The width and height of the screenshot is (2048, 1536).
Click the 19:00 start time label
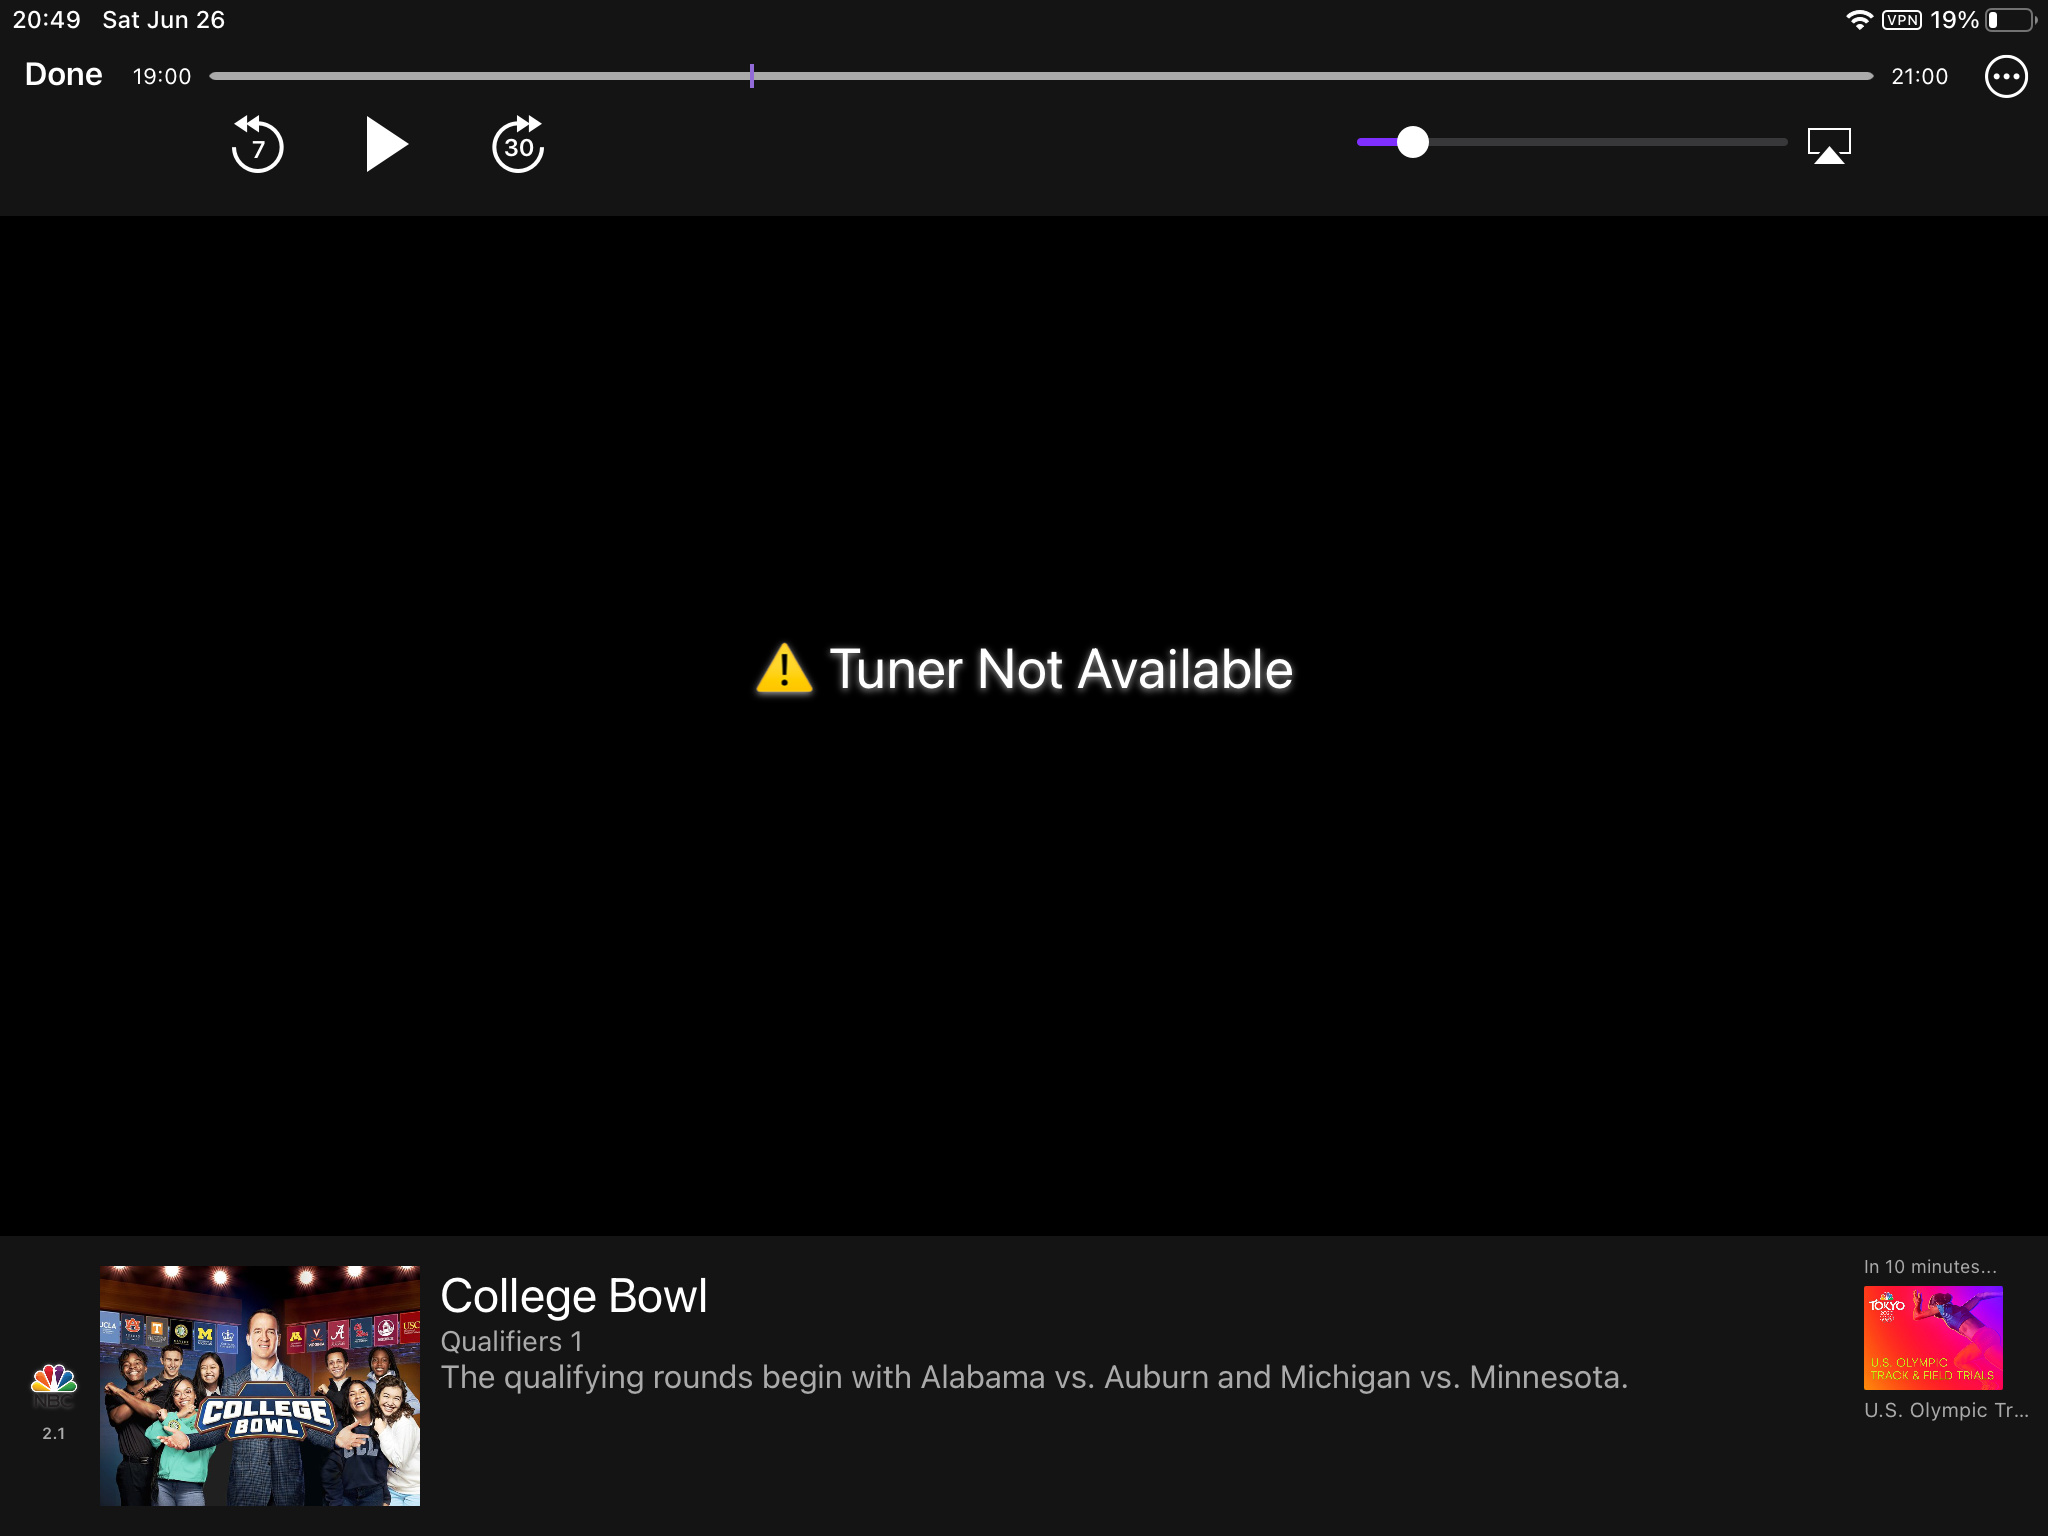[162, 77]
